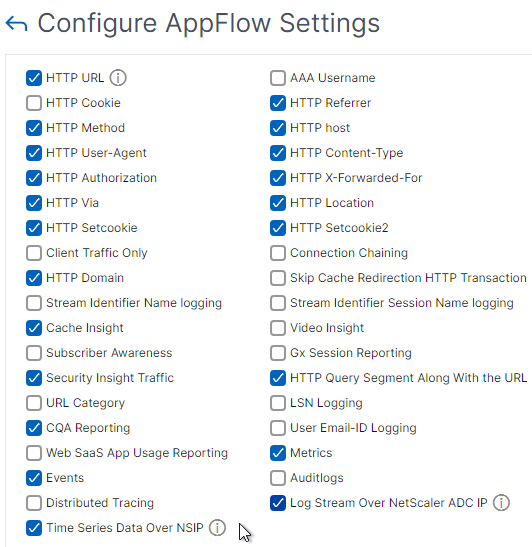
Task: Check Web SaaS App Usage Reporting
Action: click(34, 453)
